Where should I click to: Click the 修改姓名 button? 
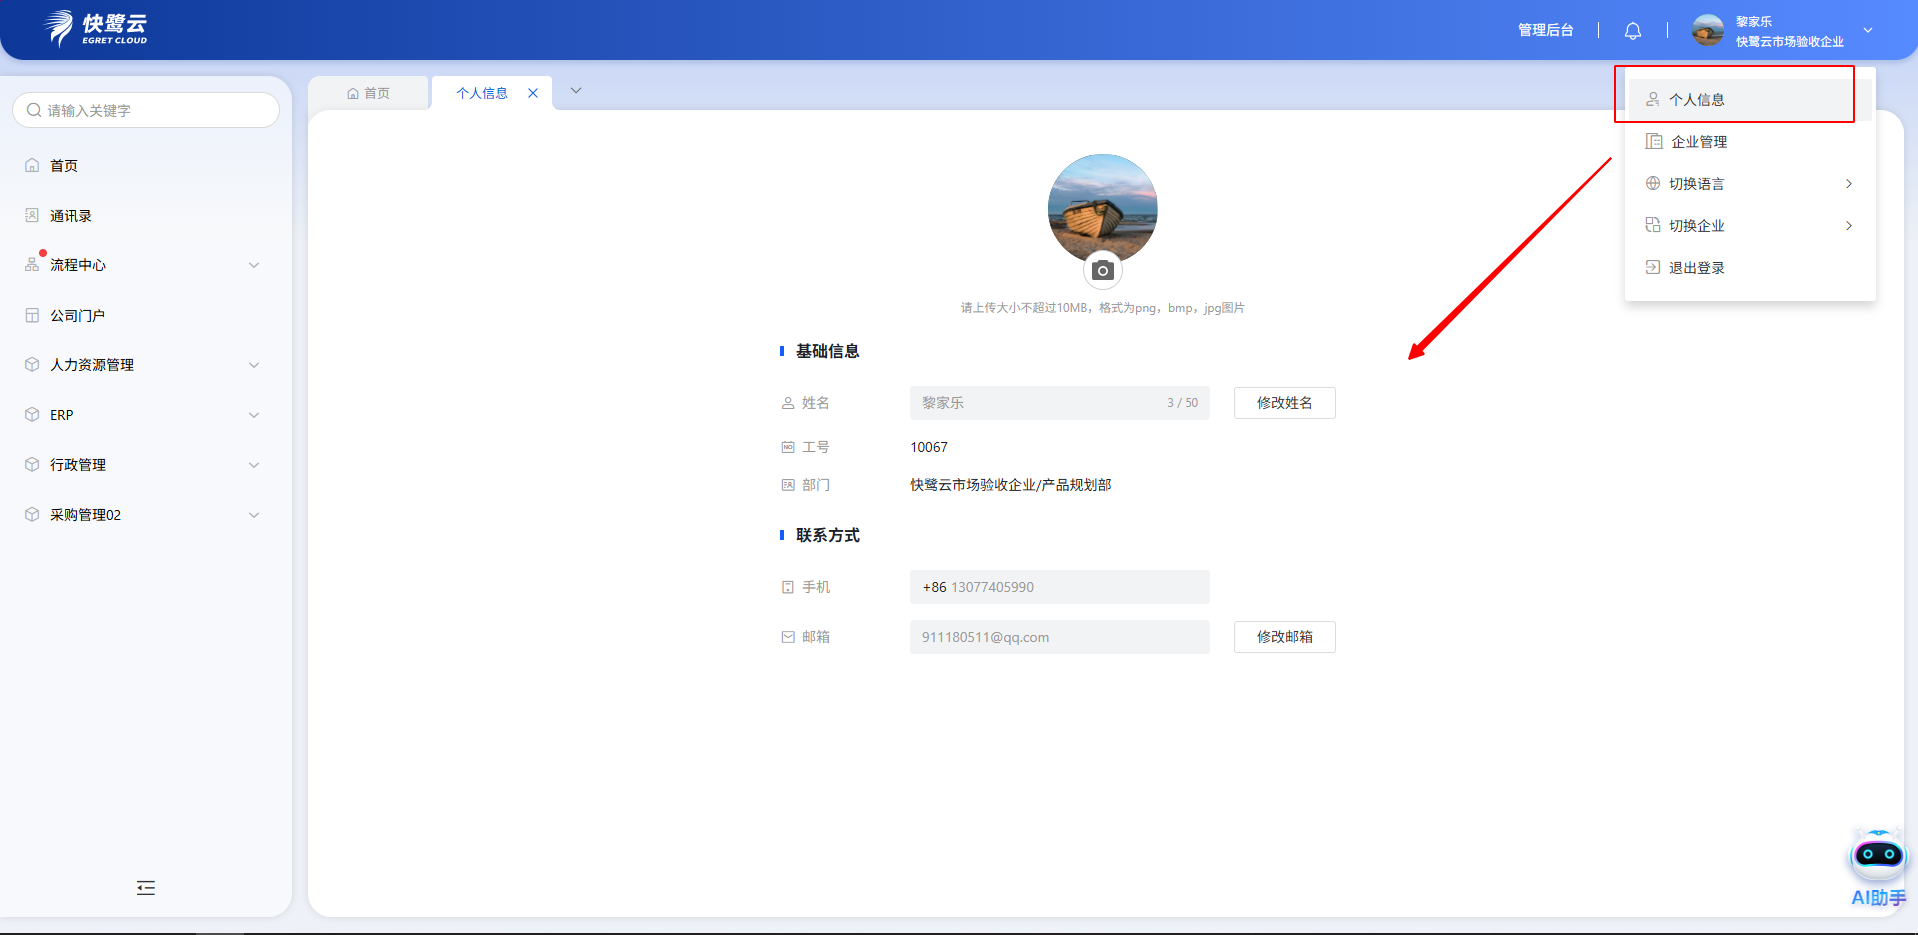coord(1284,403)
